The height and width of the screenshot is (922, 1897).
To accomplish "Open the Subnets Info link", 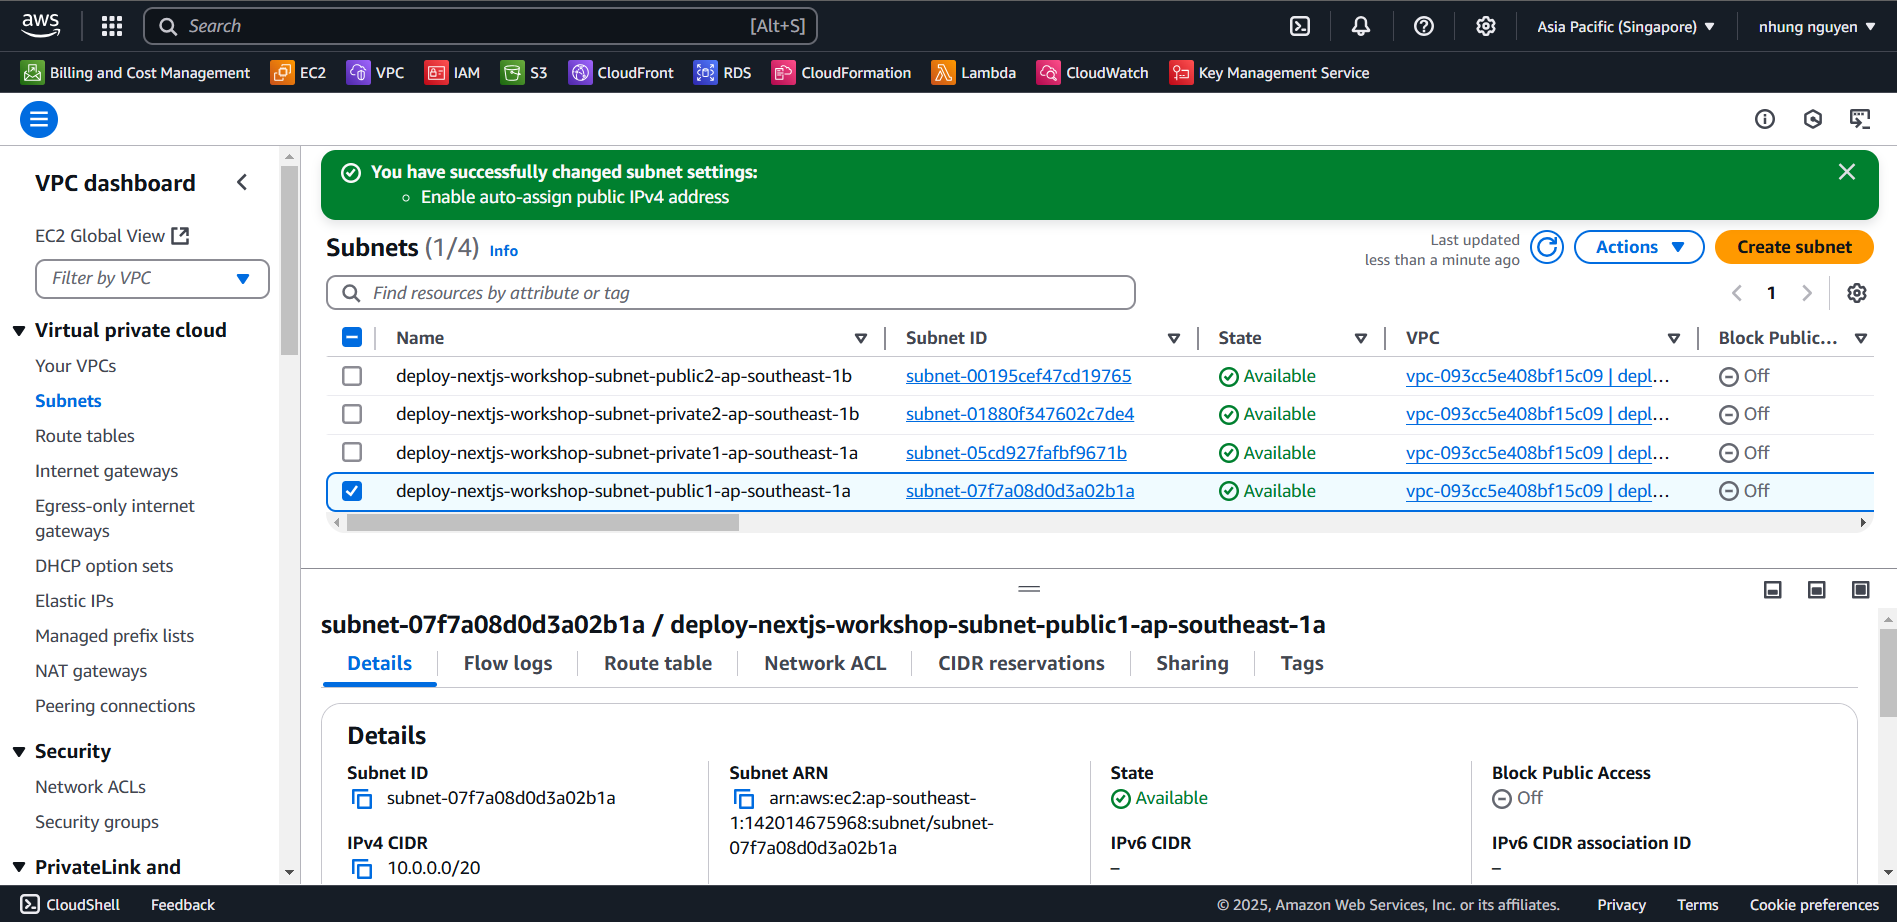I will 504,251.
